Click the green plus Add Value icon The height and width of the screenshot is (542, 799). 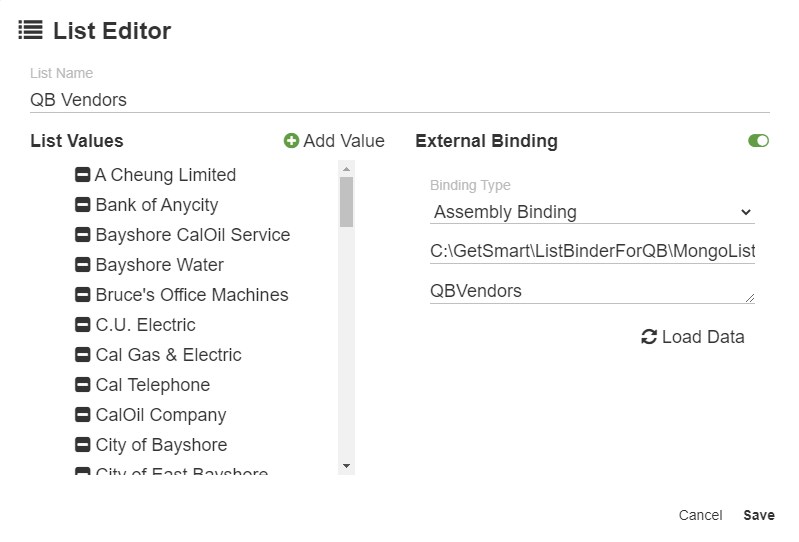291,141
